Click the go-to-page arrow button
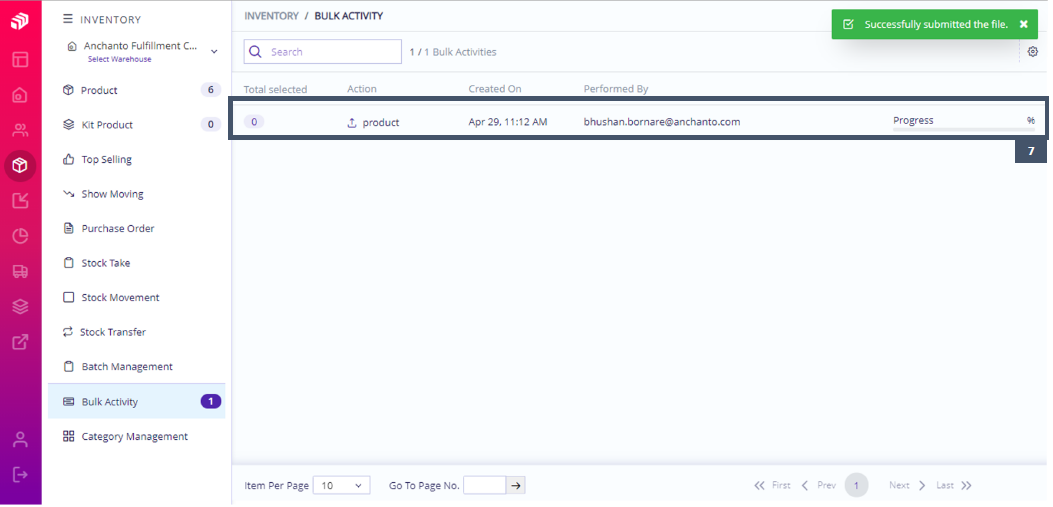 (x=516, y=486)
